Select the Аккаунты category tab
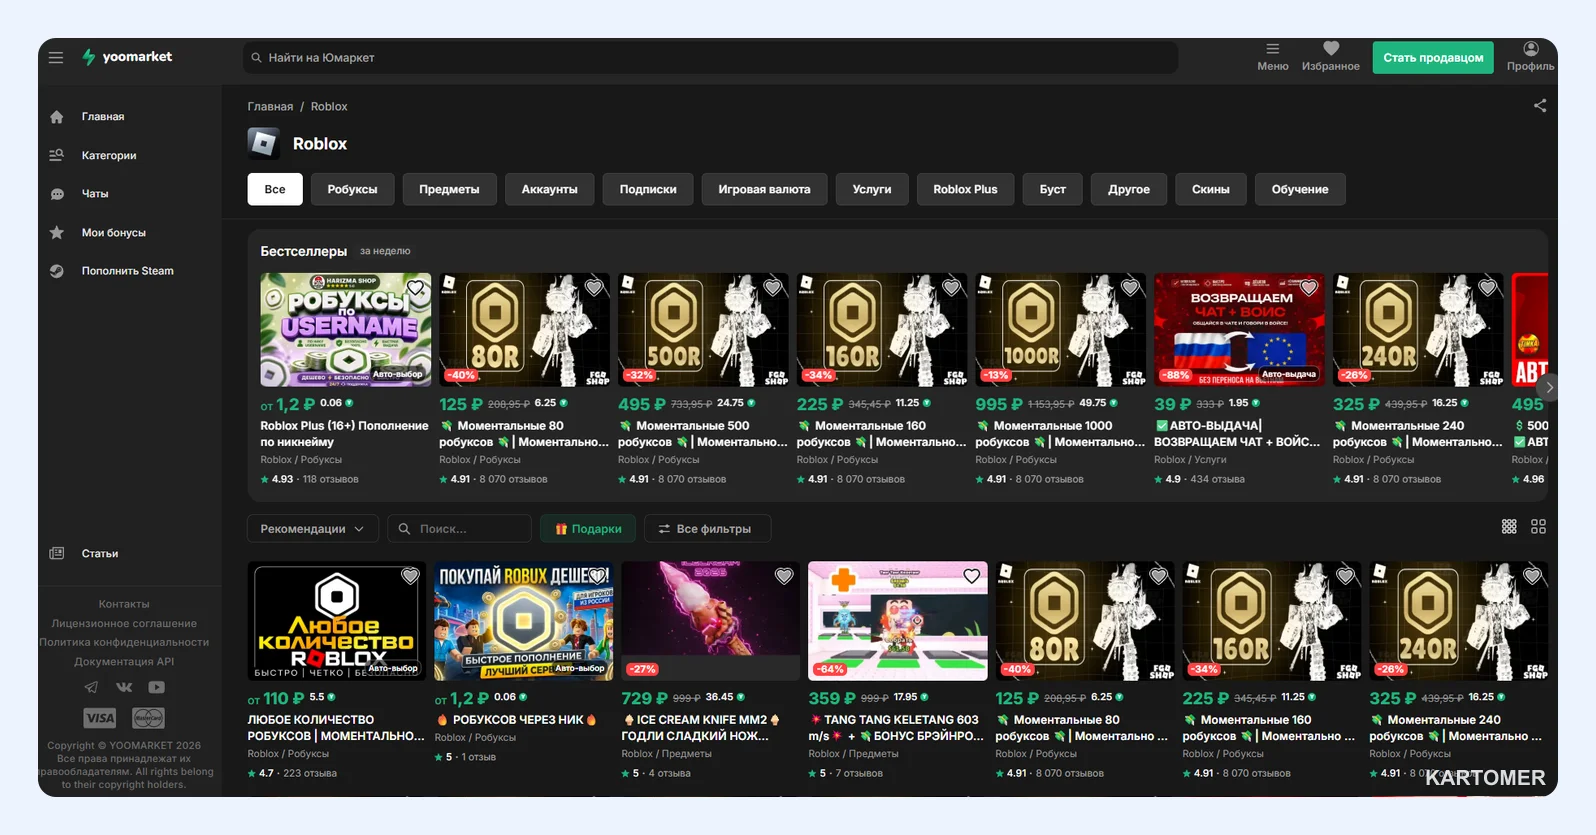The image size is (1596, 835). (x=549, y=189)
